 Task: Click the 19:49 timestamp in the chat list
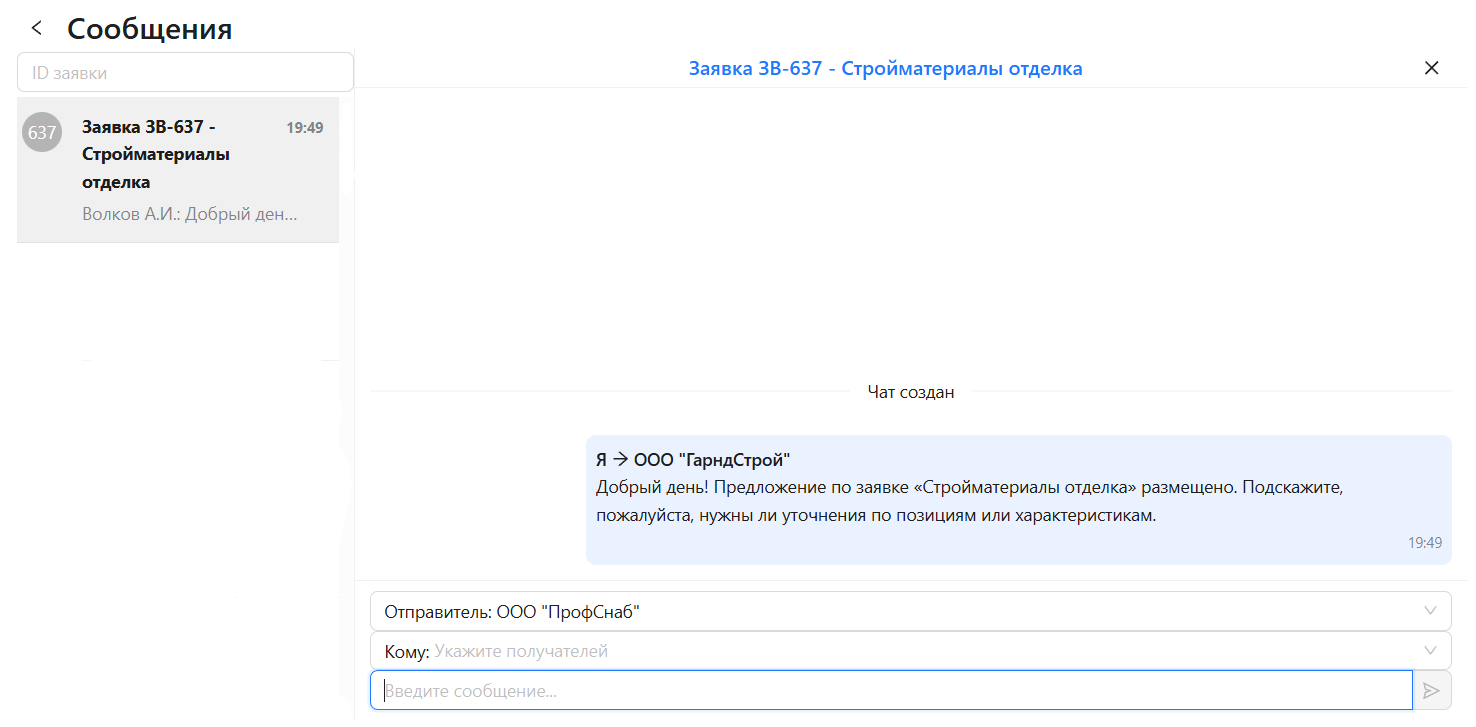[x=305, y=127]
